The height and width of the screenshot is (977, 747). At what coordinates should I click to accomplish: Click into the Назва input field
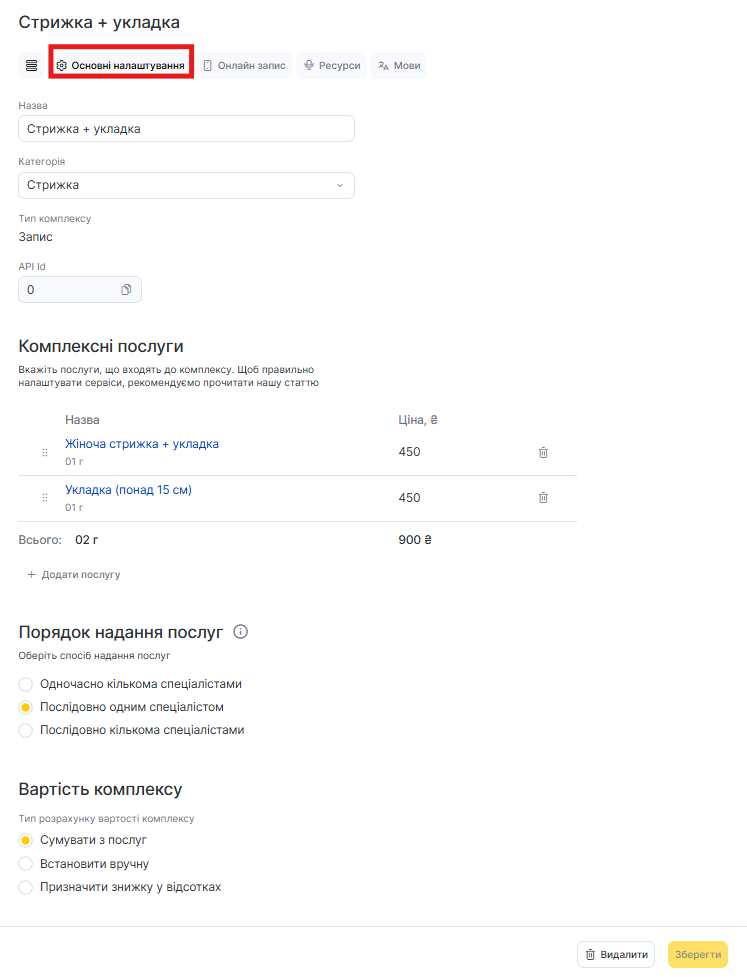pyautogui.click(x=186, y=129)
